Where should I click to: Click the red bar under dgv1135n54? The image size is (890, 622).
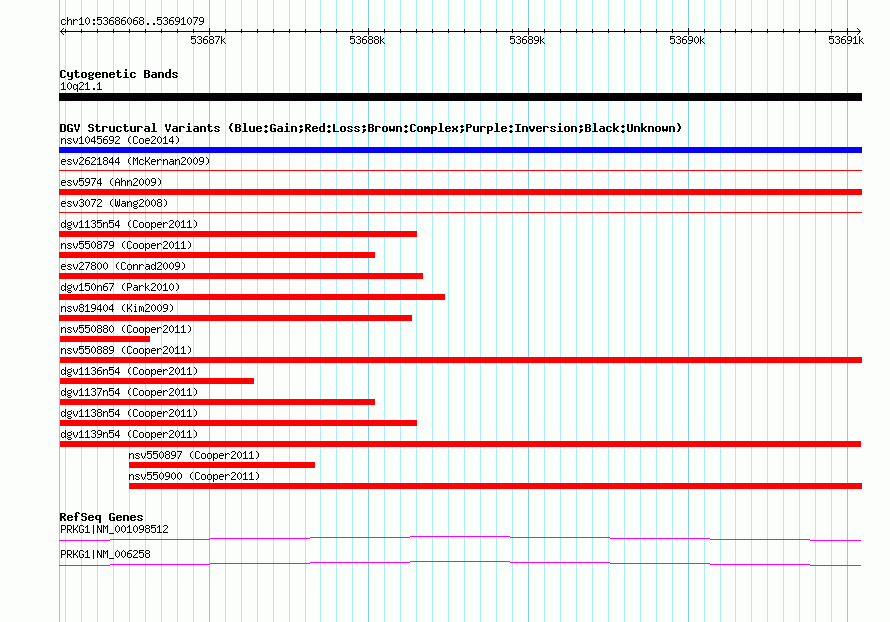(x=238, y=234)
